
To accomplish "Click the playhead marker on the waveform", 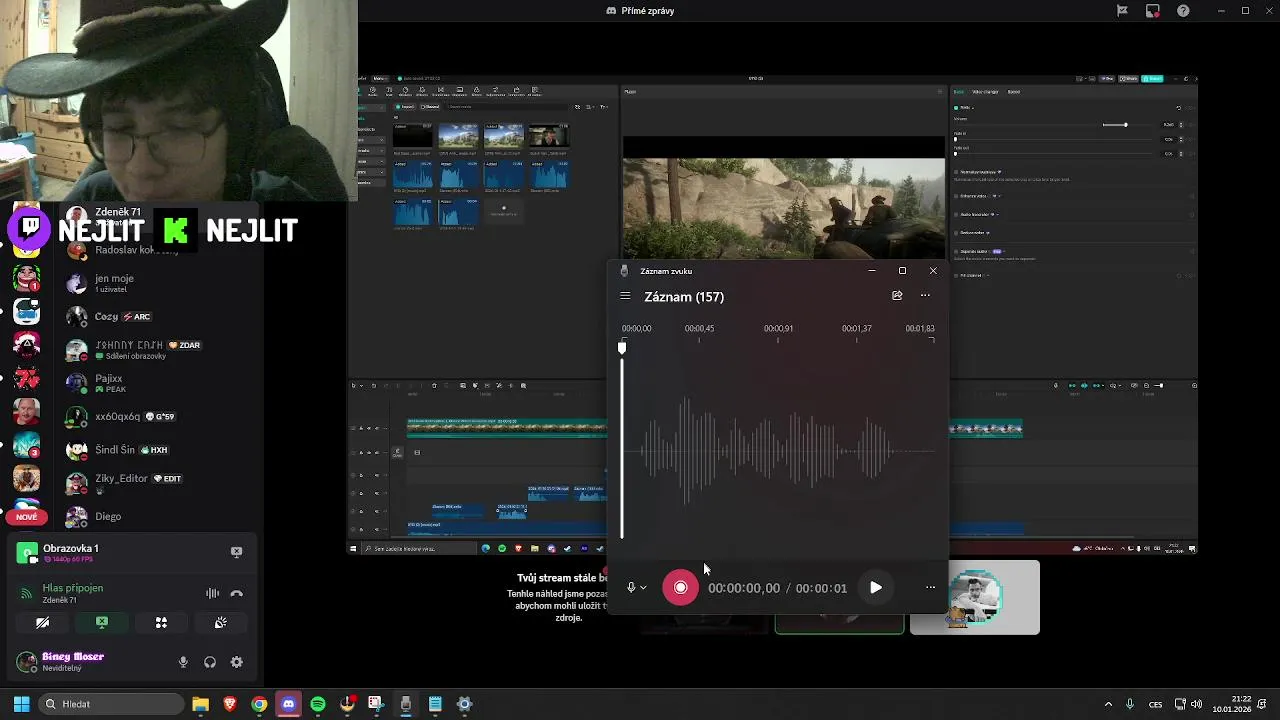I will 622,347.
